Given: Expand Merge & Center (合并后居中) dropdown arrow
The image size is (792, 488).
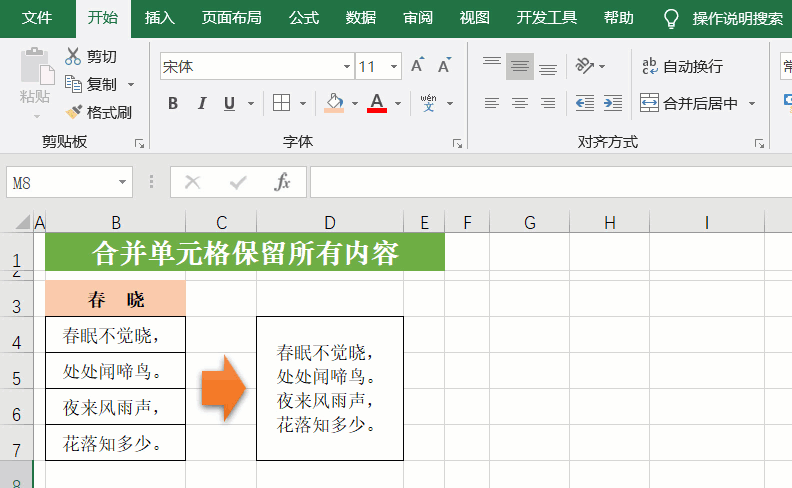Looking at the screenshot, I should (752, 104).
